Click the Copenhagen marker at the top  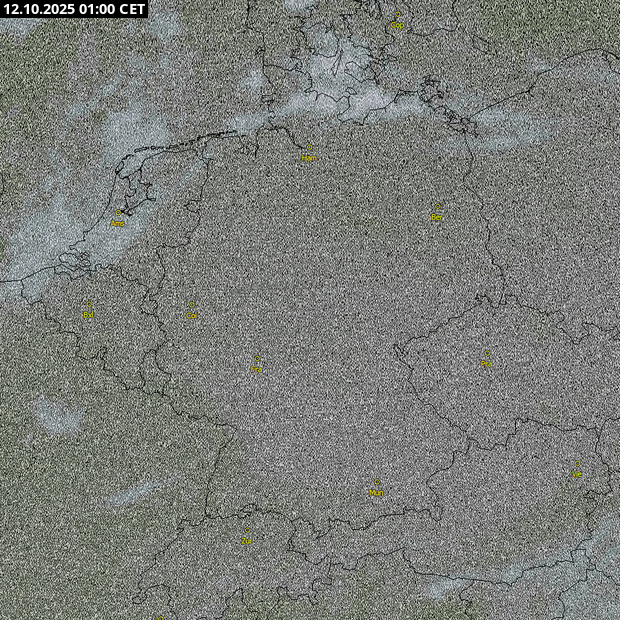point(397,20)
